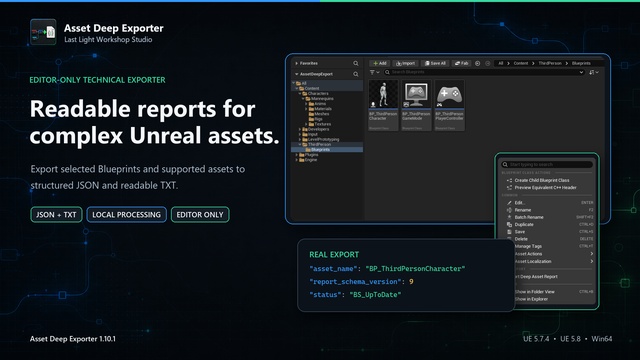Collapse the AssetDeepExport section
This screenshot has width=640, height=360.
(297, 74)
